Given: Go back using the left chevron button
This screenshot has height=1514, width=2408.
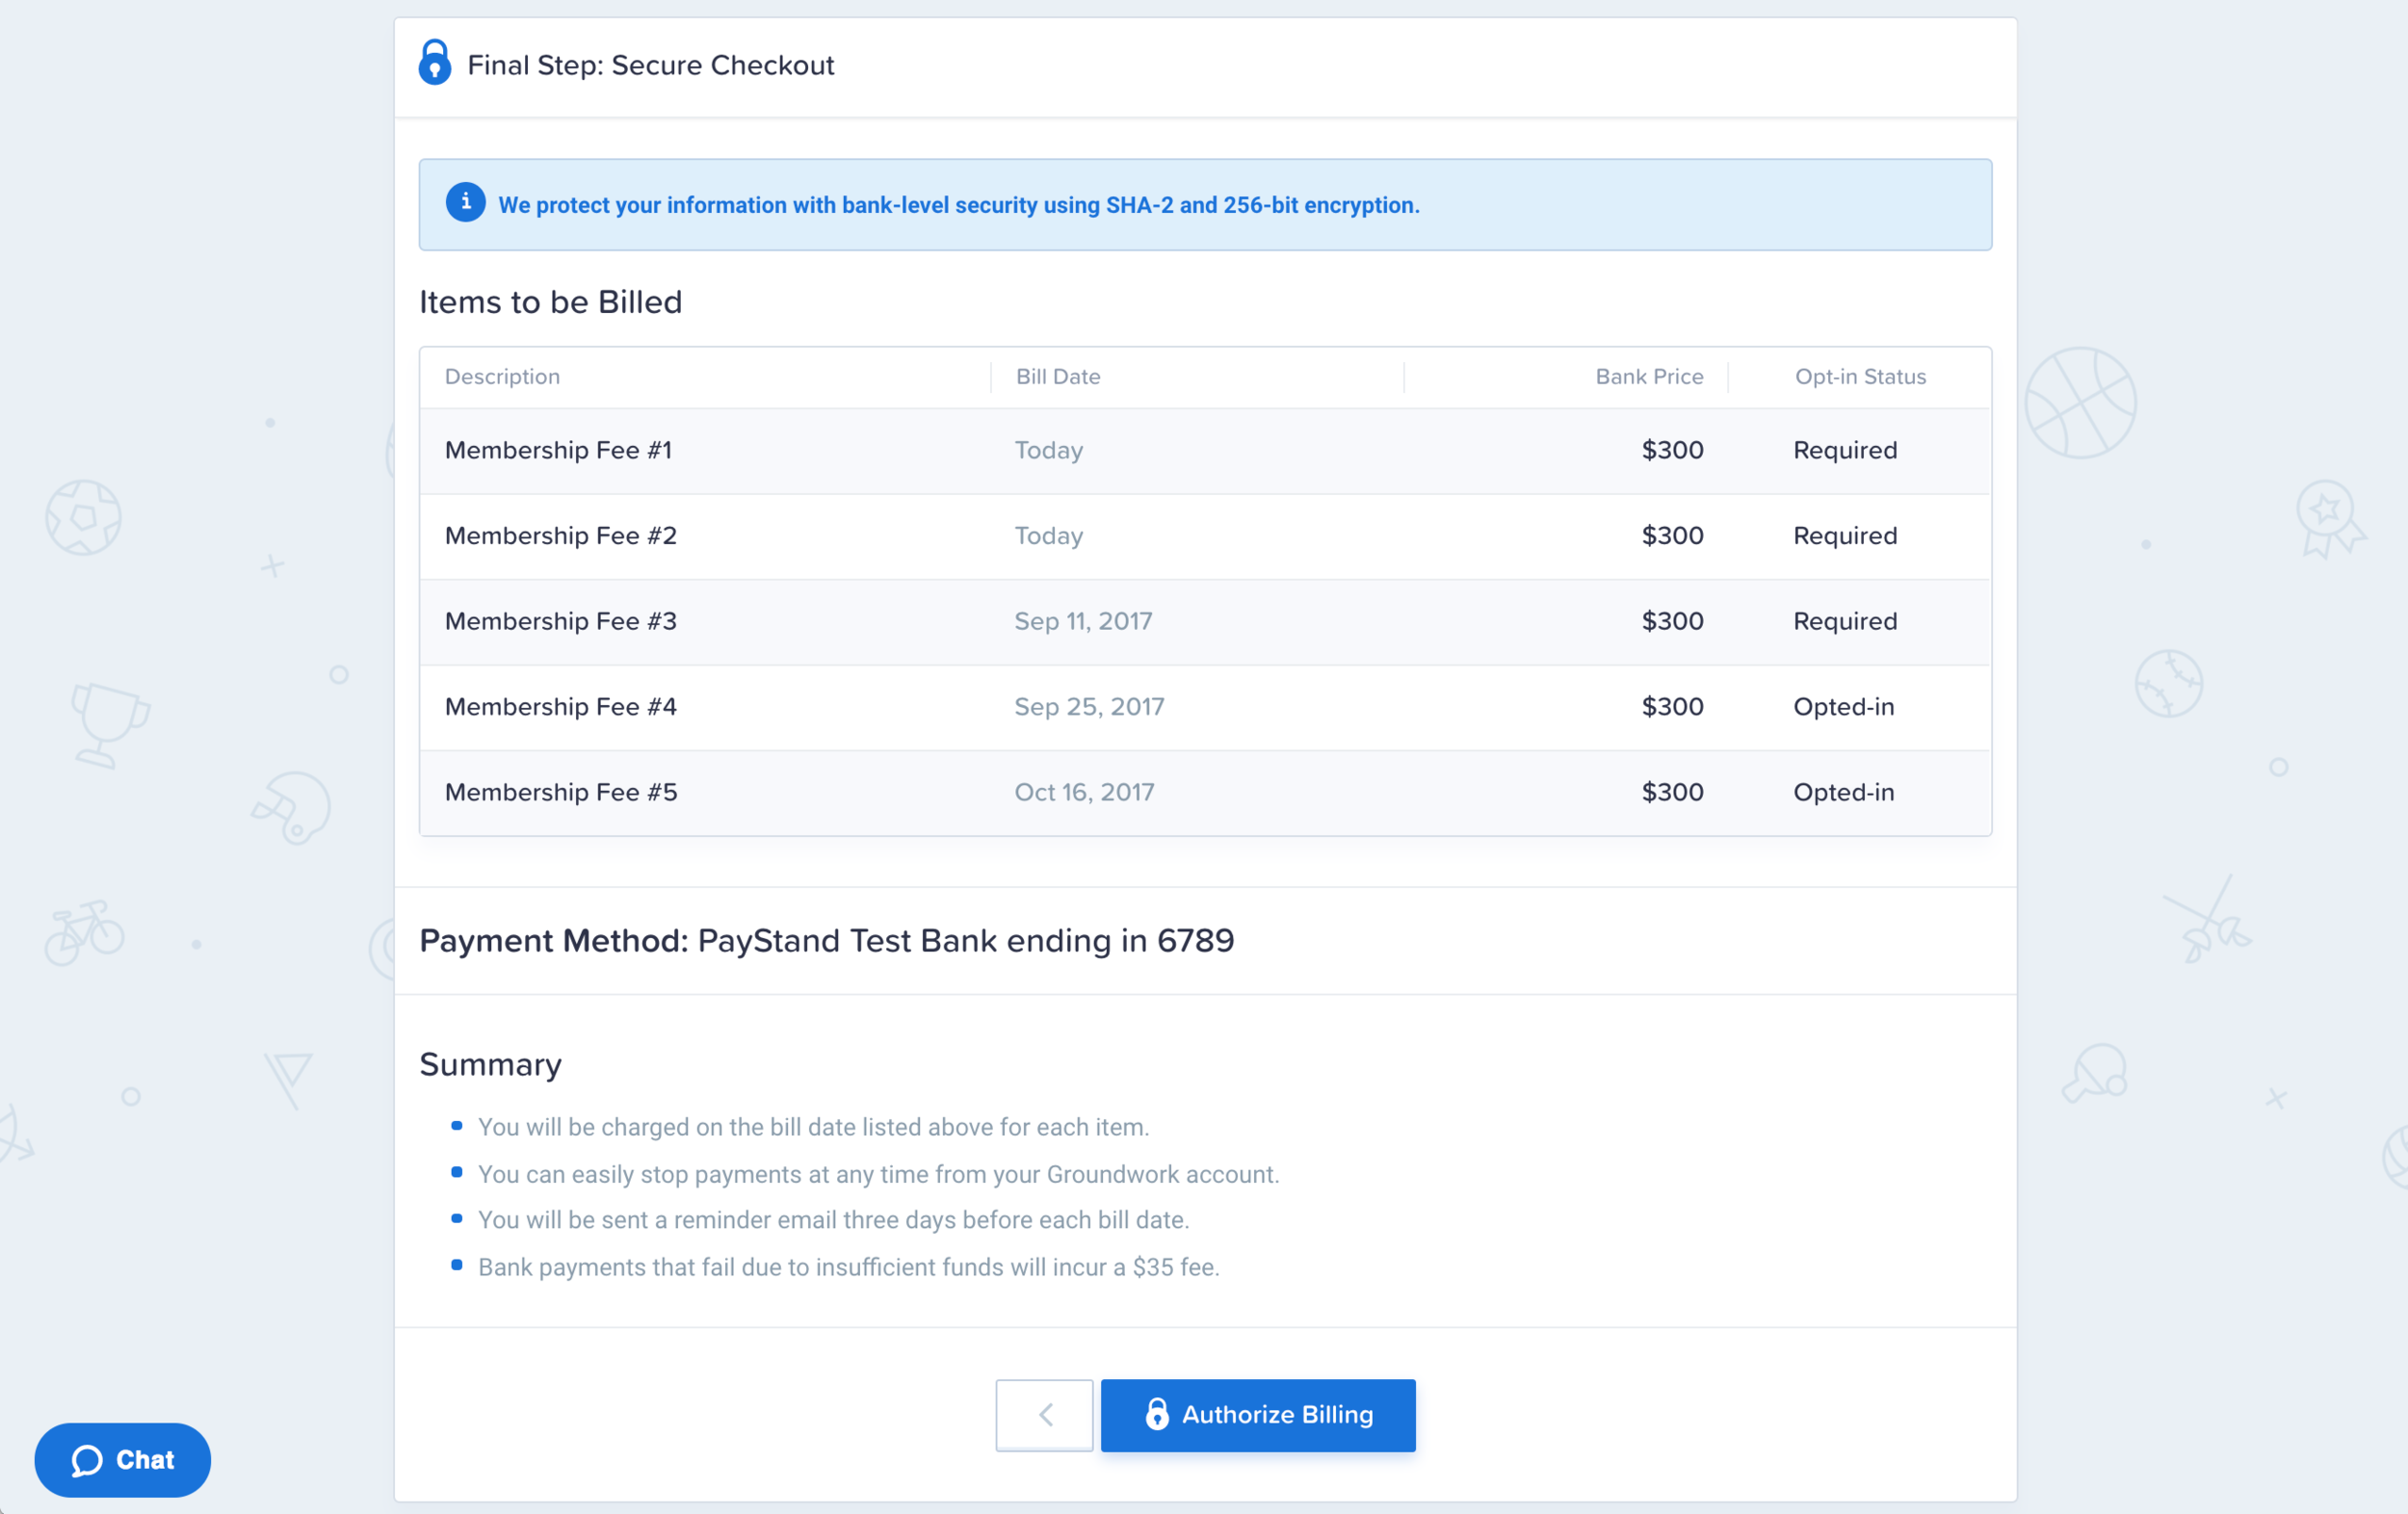Looking at the screenshot, I should [1044, 1415].
